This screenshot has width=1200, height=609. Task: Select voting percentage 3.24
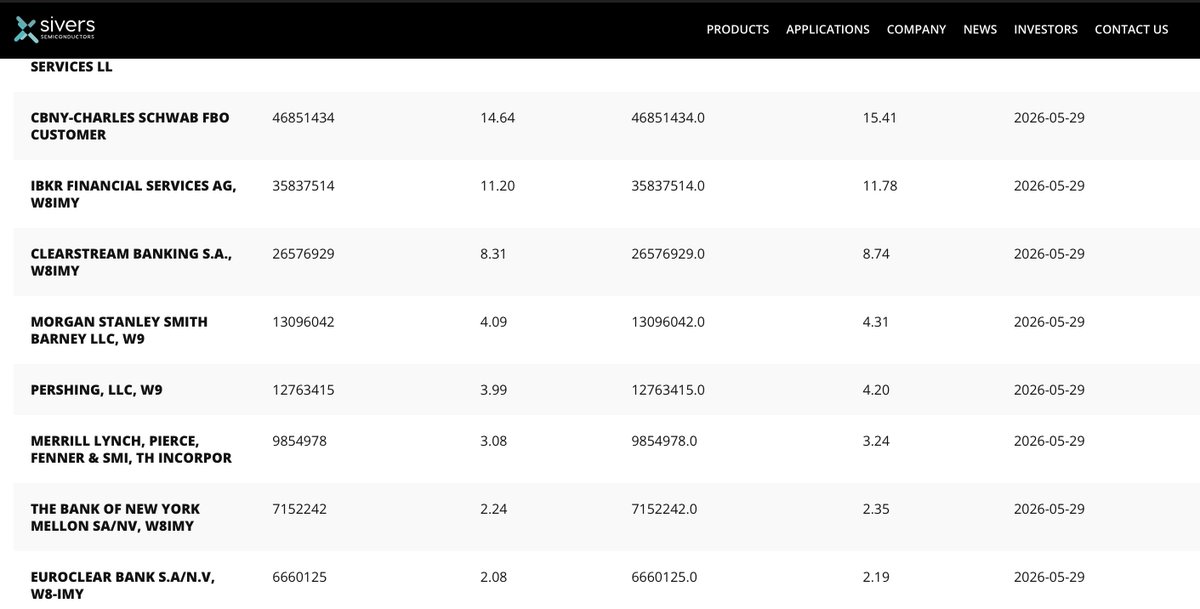pyautogui.click(x=875, y=441)
